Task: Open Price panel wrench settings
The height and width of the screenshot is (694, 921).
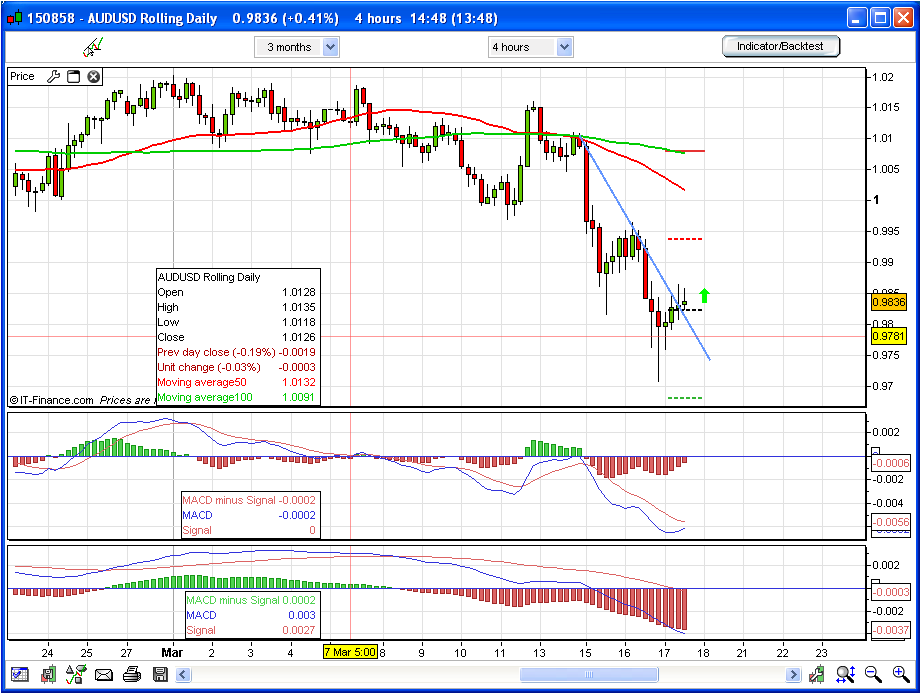Action: [x=53, y=76]
